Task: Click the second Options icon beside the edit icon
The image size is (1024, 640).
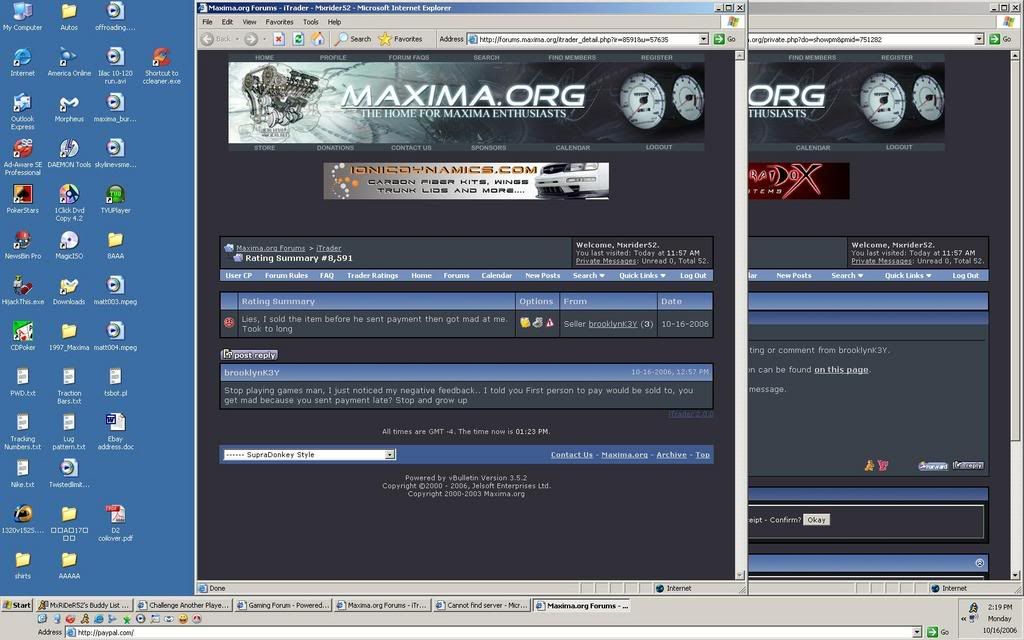Action: coord(537,323)
